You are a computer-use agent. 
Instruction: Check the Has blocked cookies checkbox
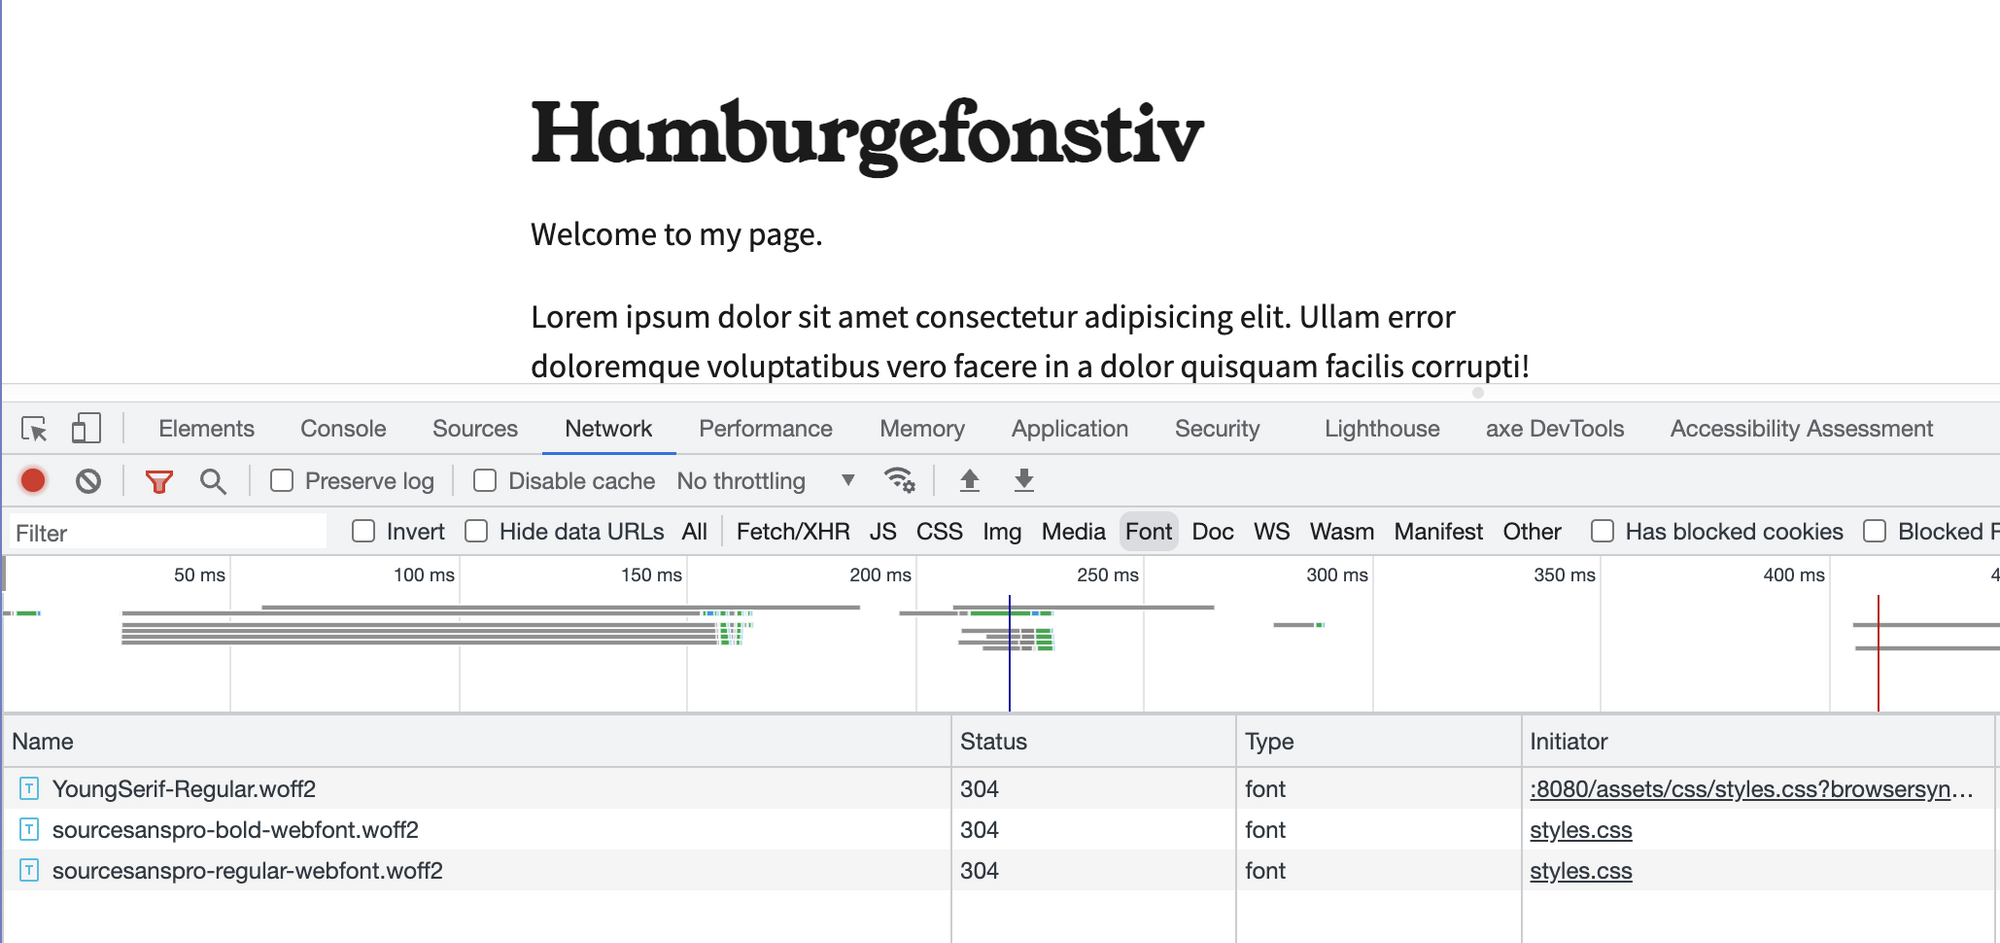pyautogui.click(x=1603, y=531)
